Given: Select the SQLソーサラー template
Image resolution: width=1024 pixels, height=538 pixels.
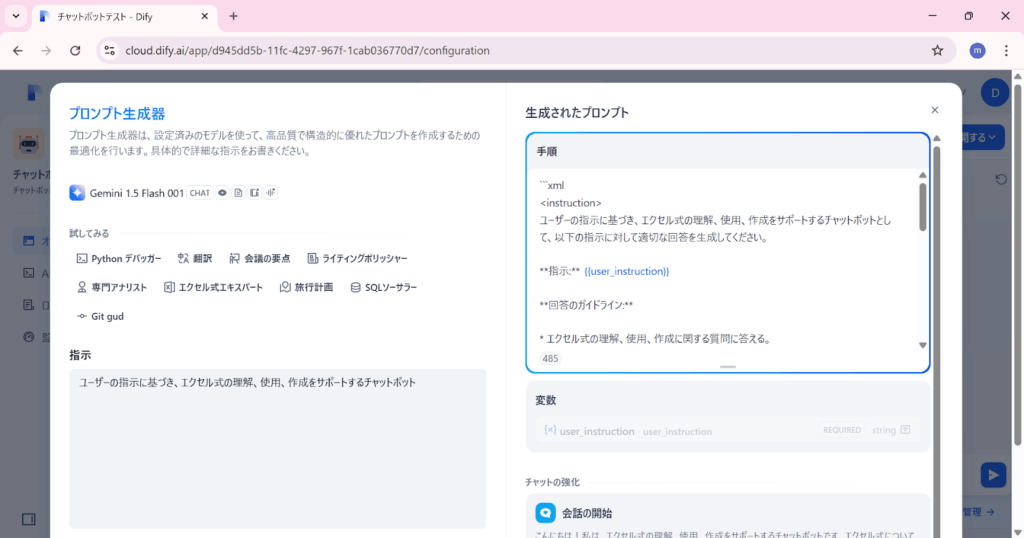Looking at the screenshot, I should (x=383, y=287).
